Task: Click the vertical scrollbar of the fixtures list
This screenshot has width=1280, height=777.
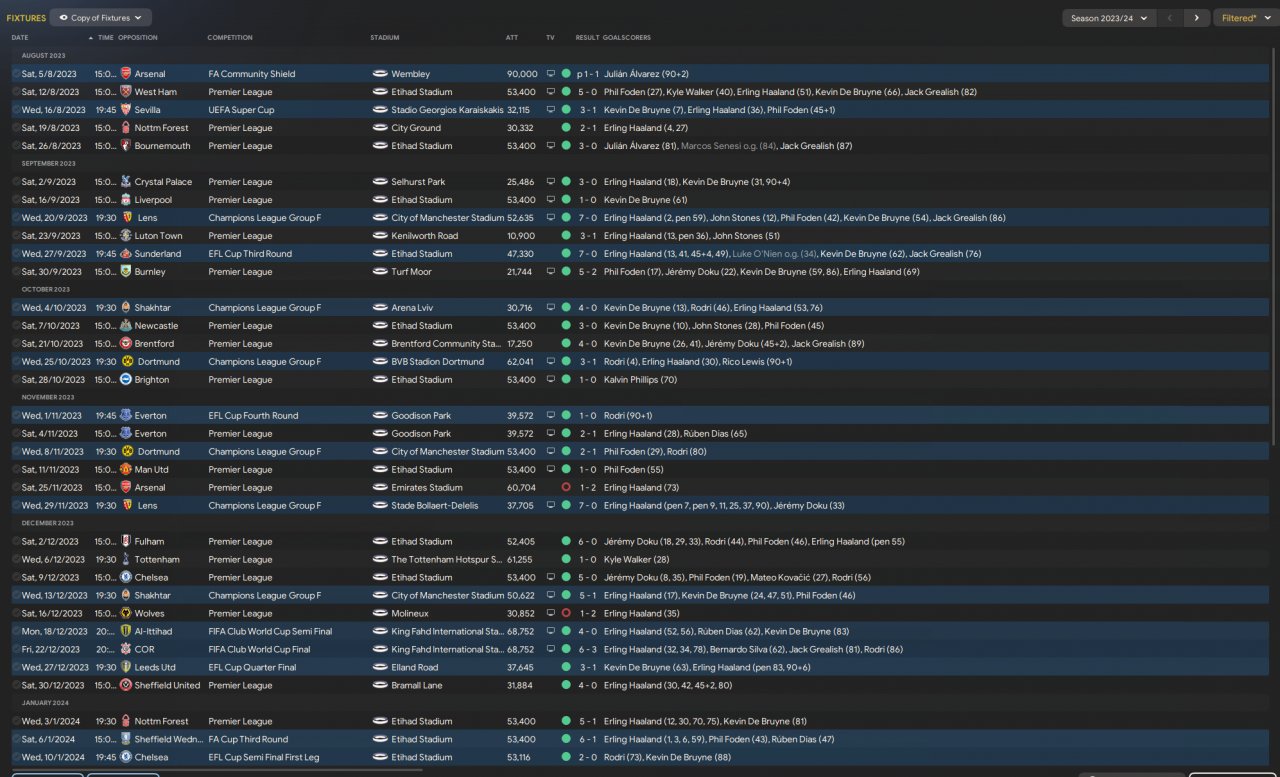Action: [x=1274, y=245]
